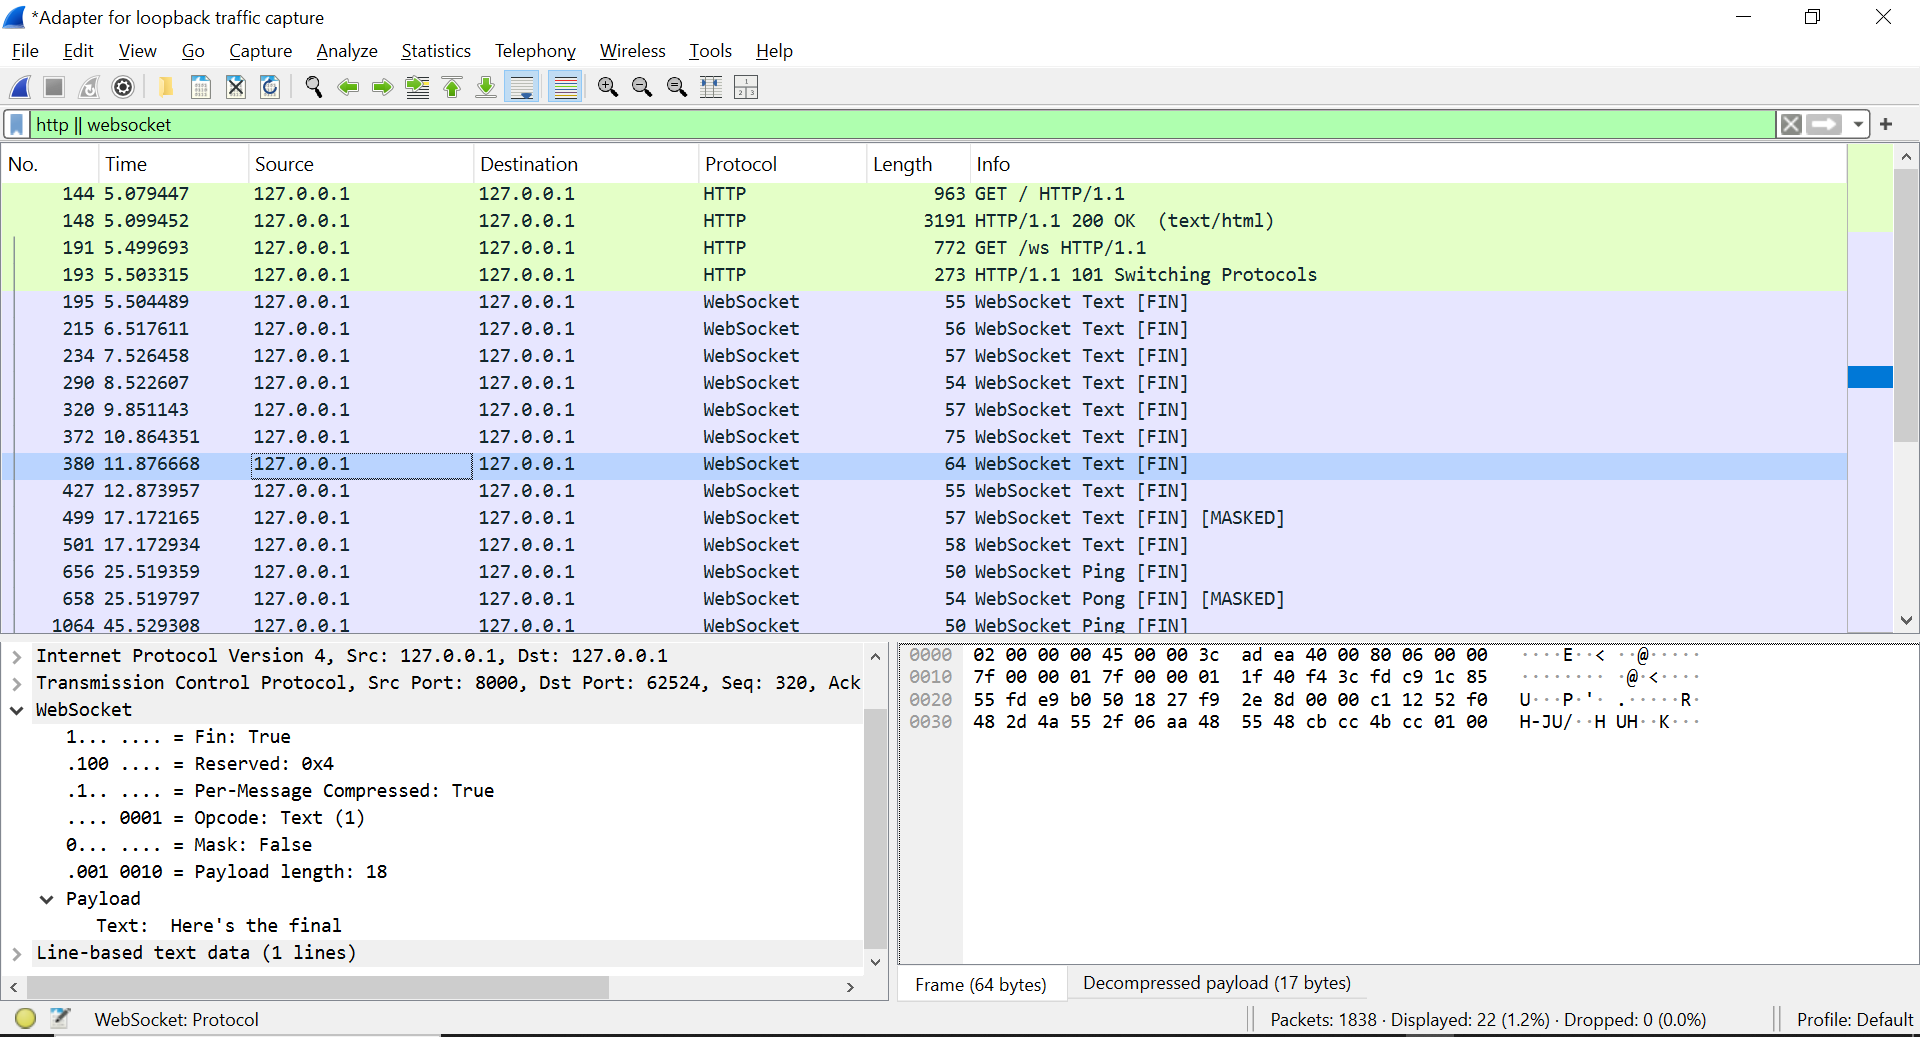
Task: Open the pane layout icon in toolbar
Action: point(746,88)
